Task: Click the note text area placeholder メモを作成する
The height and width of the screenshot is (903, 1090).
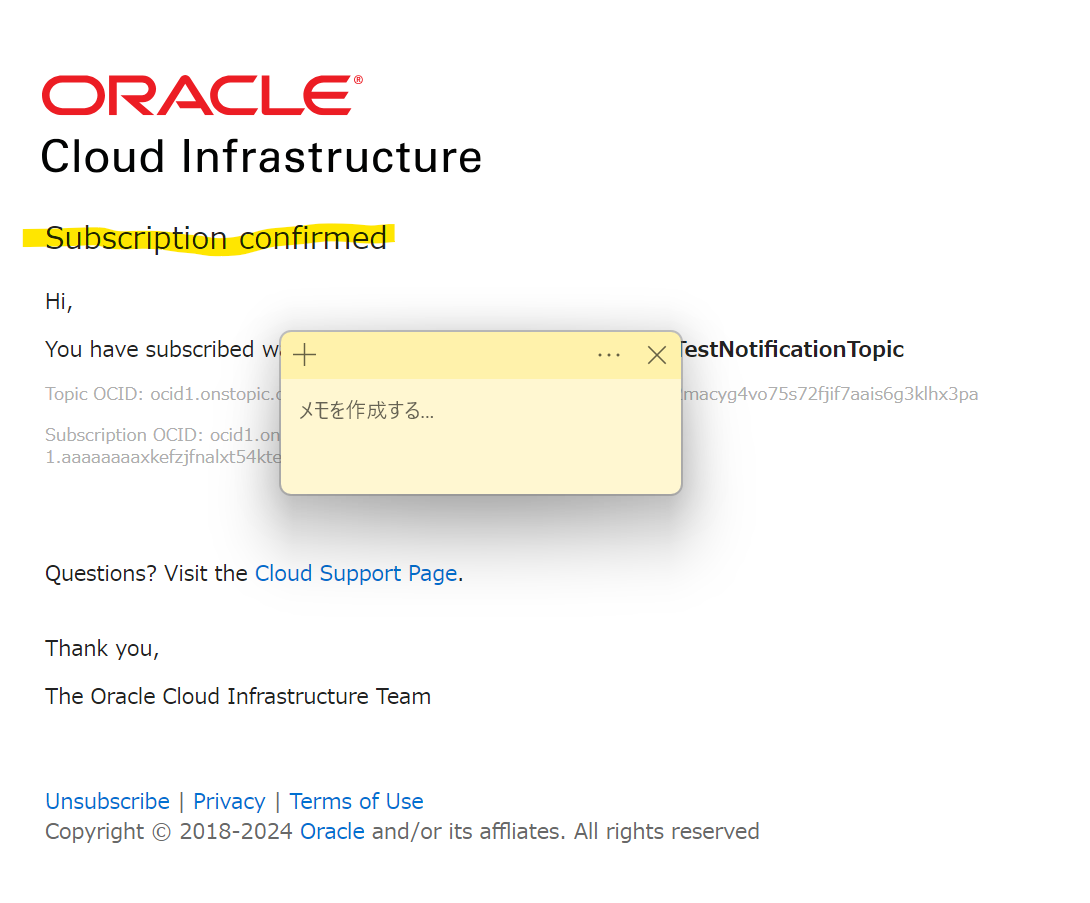Action: [366, 410]
